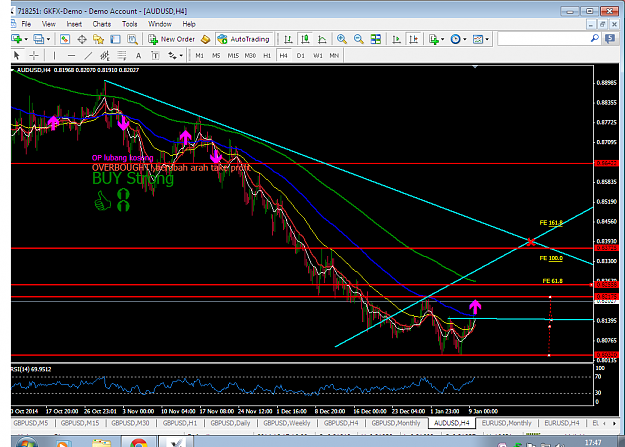This screenshot has height=447, width=625.
Task: Open the View menu
Action: coord(49,24)
